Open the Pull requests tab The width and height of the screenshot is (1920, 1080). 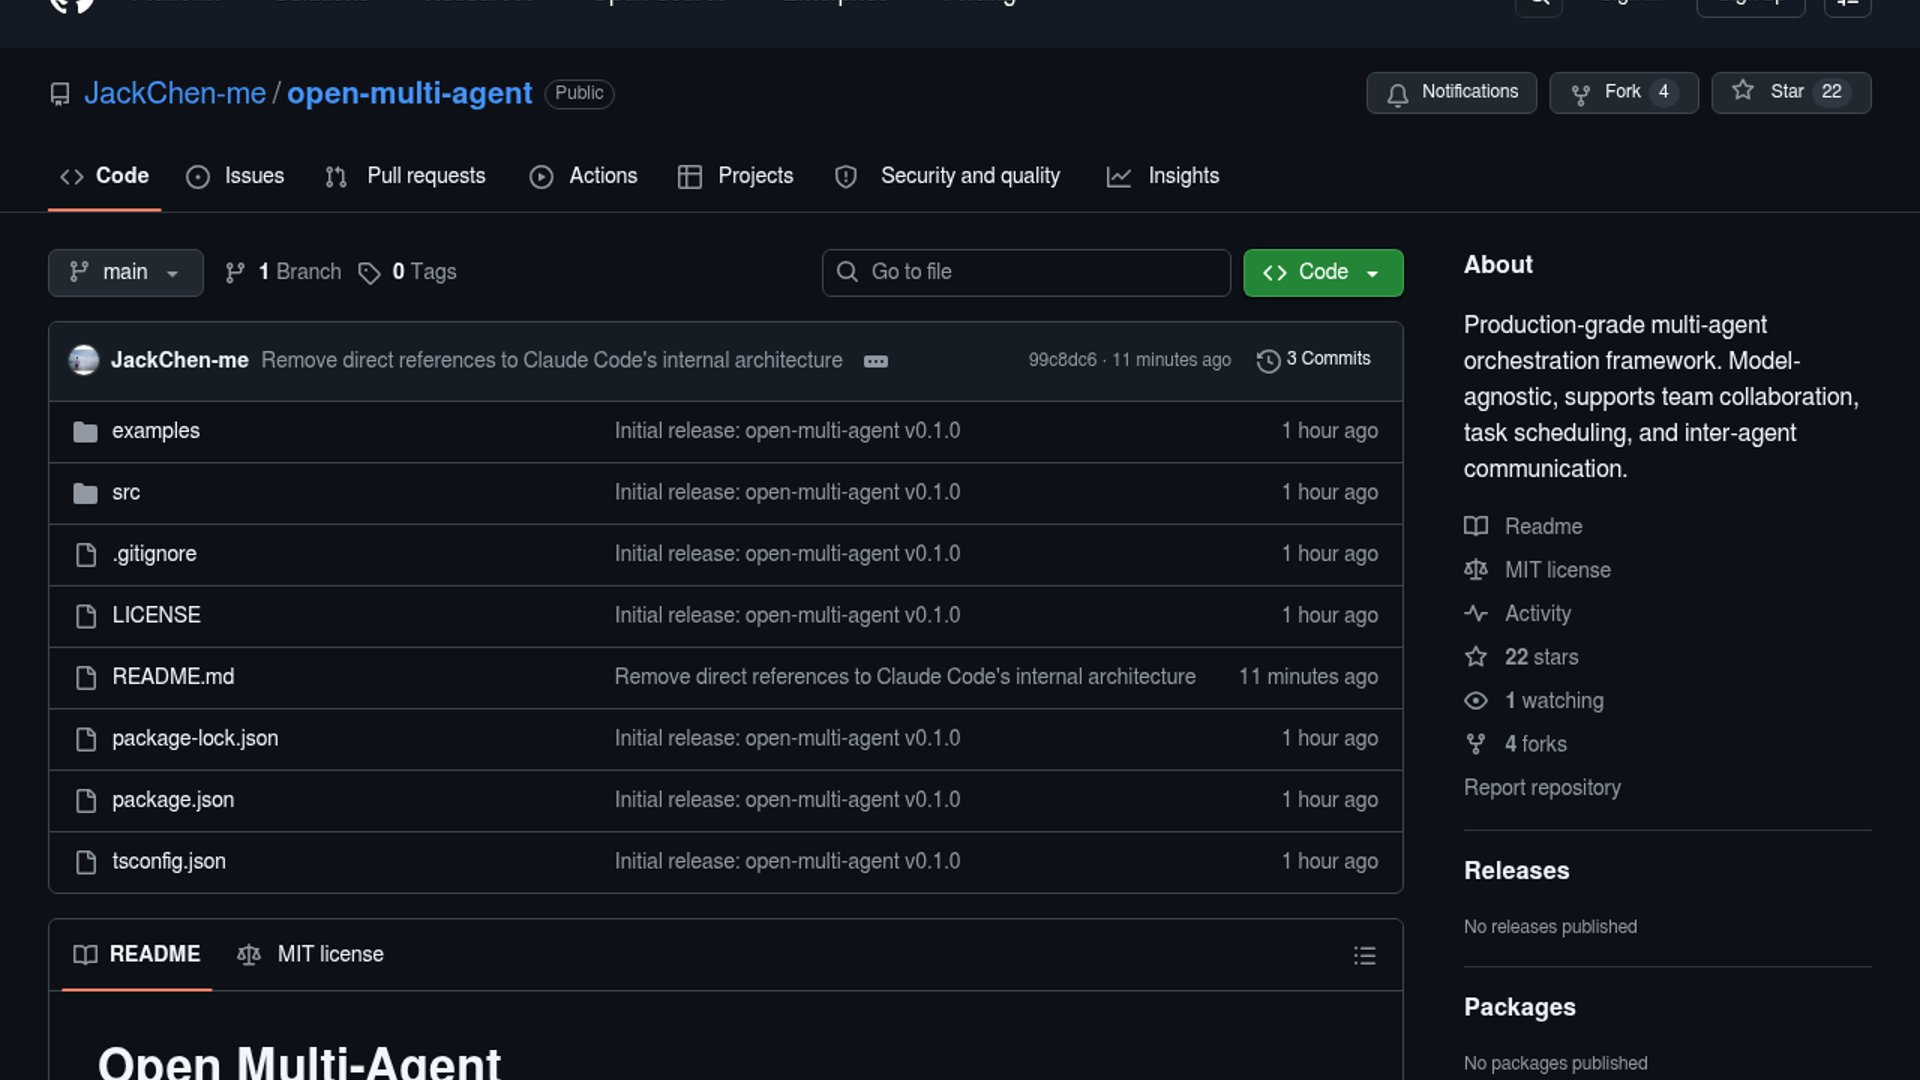coord(406,176)
